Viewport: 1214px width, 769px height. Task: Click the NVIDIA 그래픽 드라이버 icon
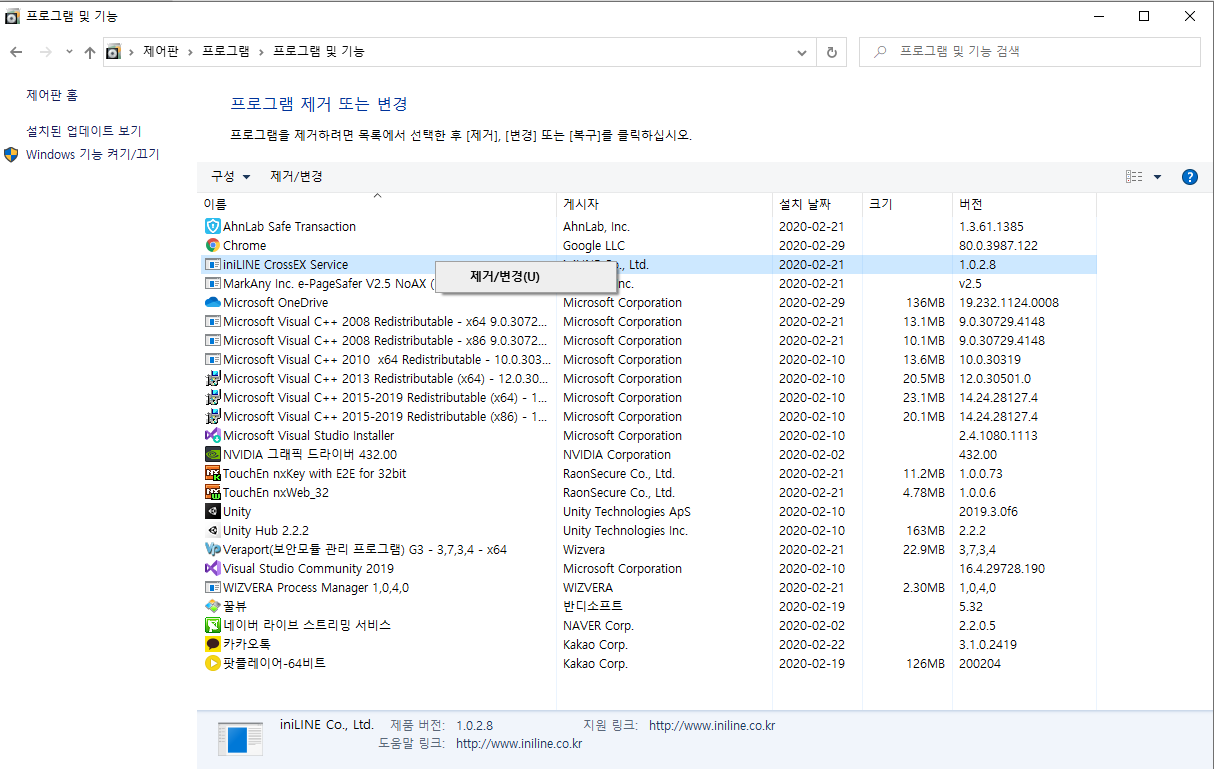point(212,455)
